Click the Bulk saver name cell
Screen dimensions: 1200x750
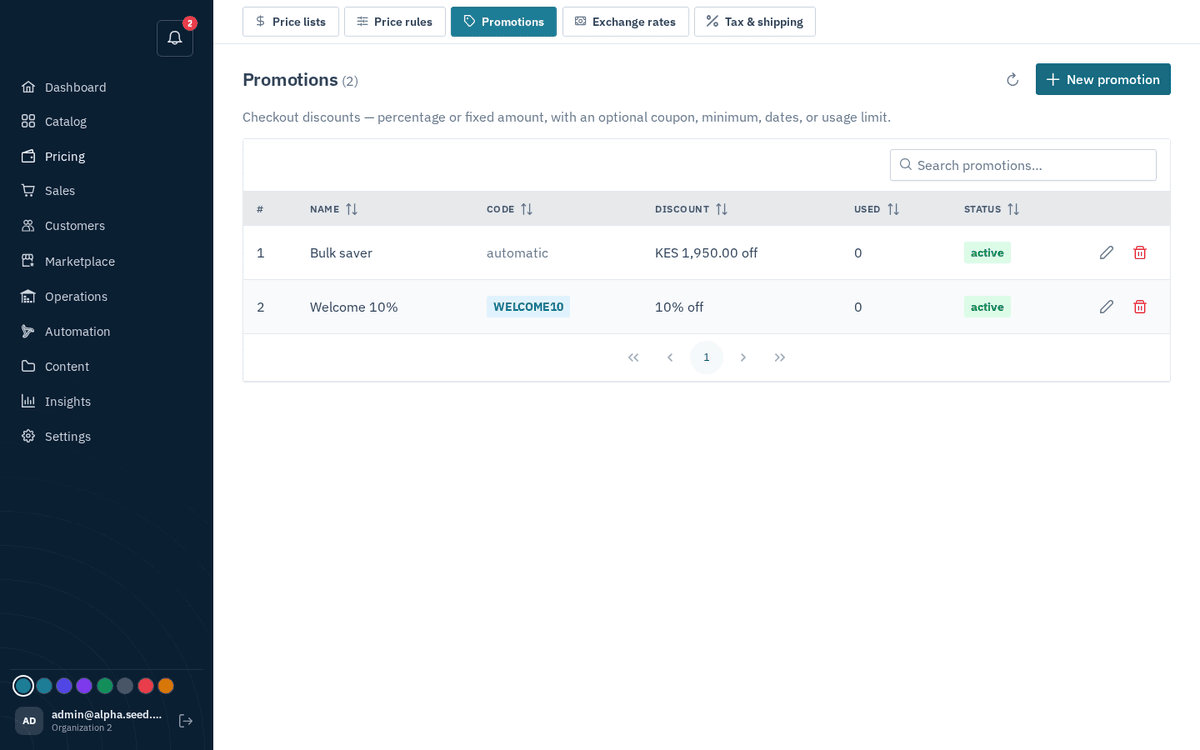(x=341, y=253)
